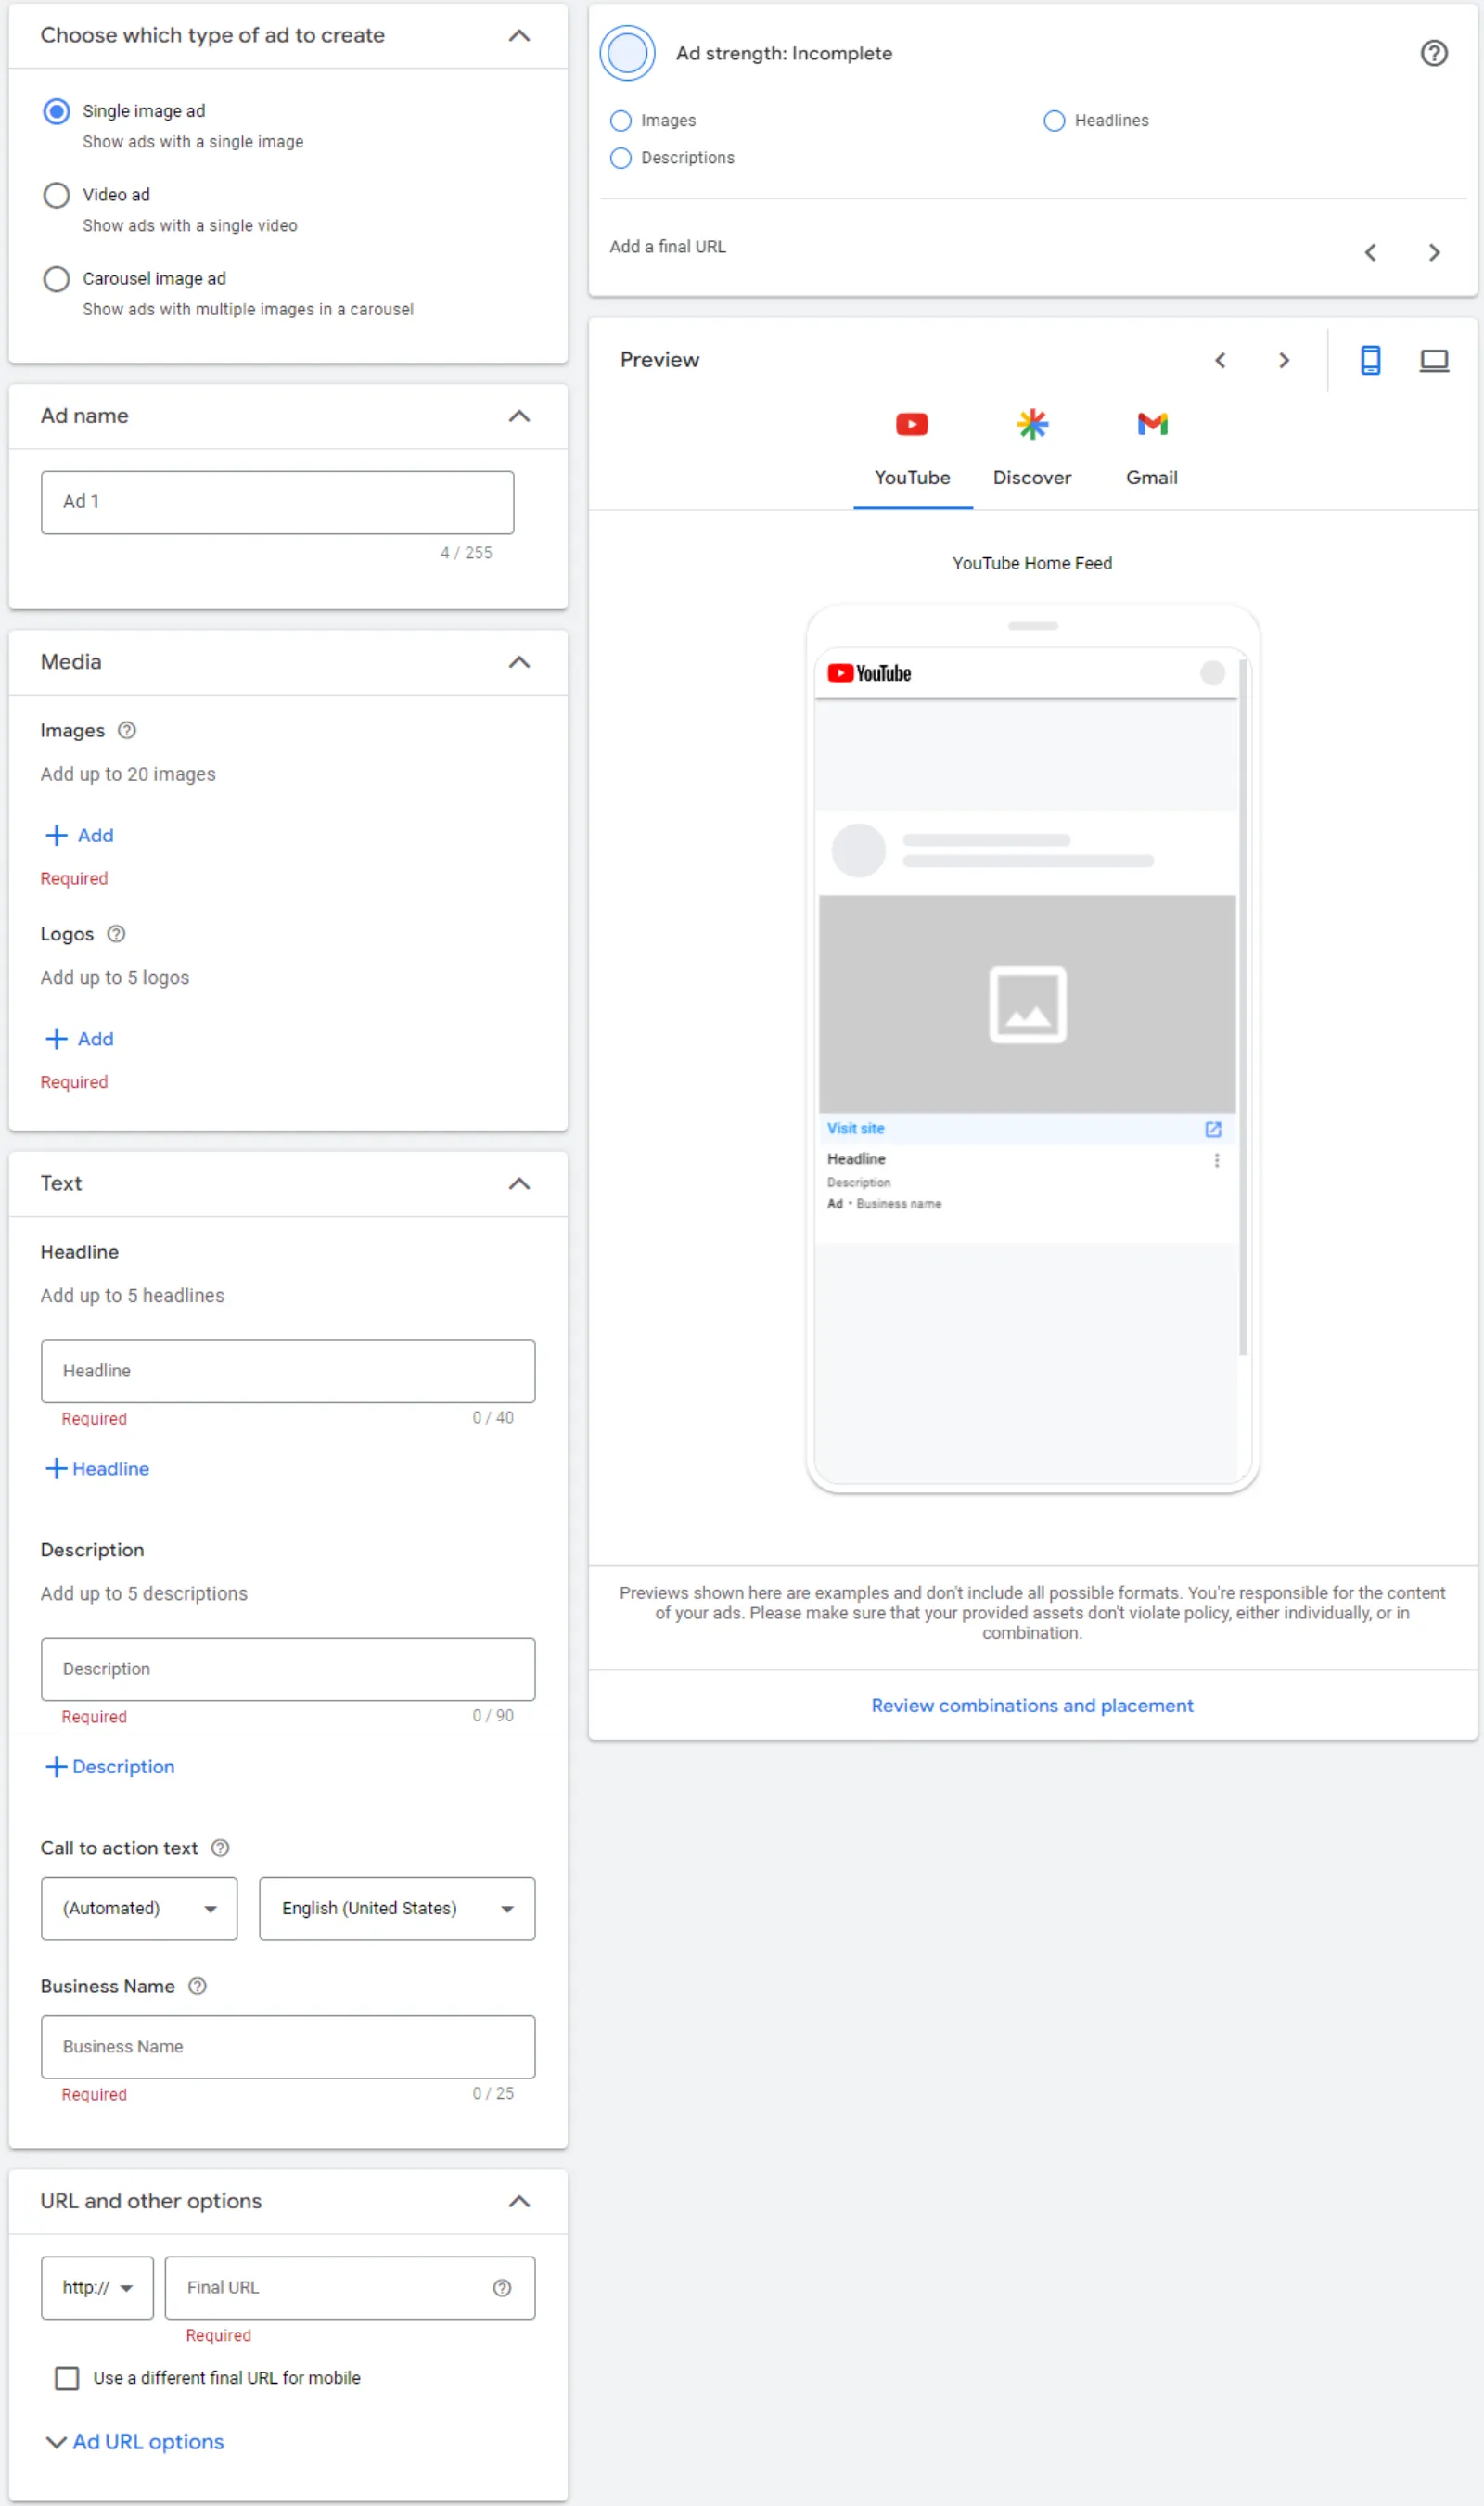Image resolution: width=1484 pixels, height=2506 pixels.
Task: Click the Headline input field
Action: point(288,1371)
